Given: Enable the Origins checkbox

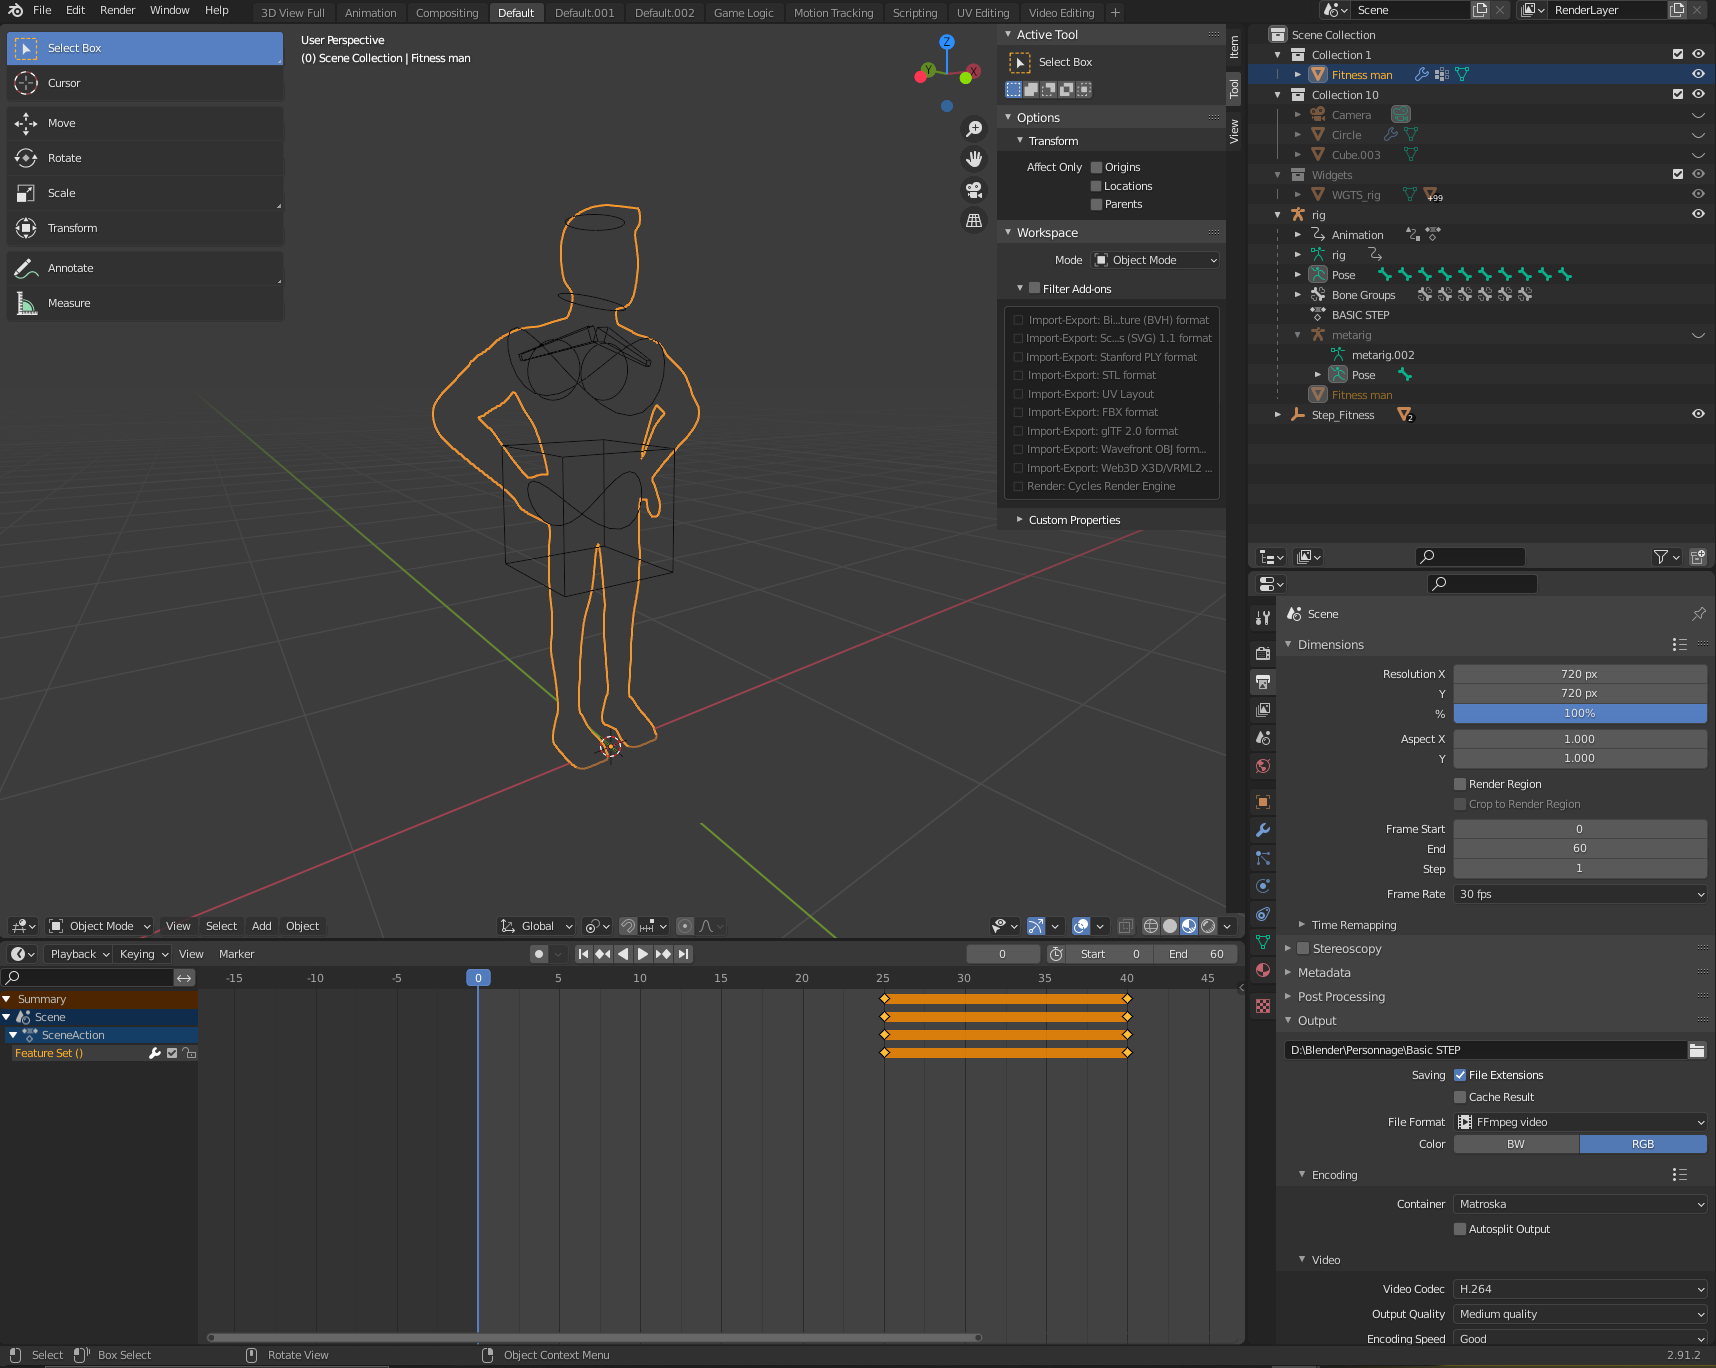Looking at the screenshot, I should [x=1096, y=167].
